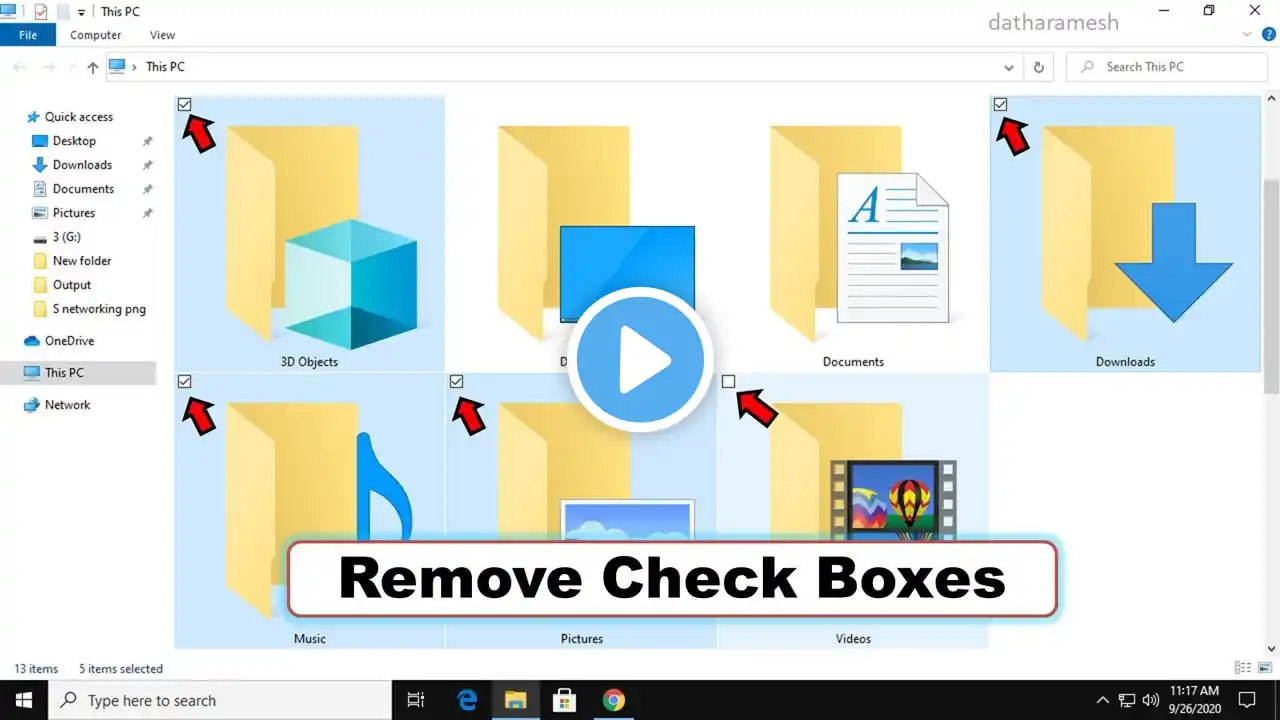1280x720 pixels.
Task: Expand the chevron before This PC breadcrumb
Action: point(135,67)
